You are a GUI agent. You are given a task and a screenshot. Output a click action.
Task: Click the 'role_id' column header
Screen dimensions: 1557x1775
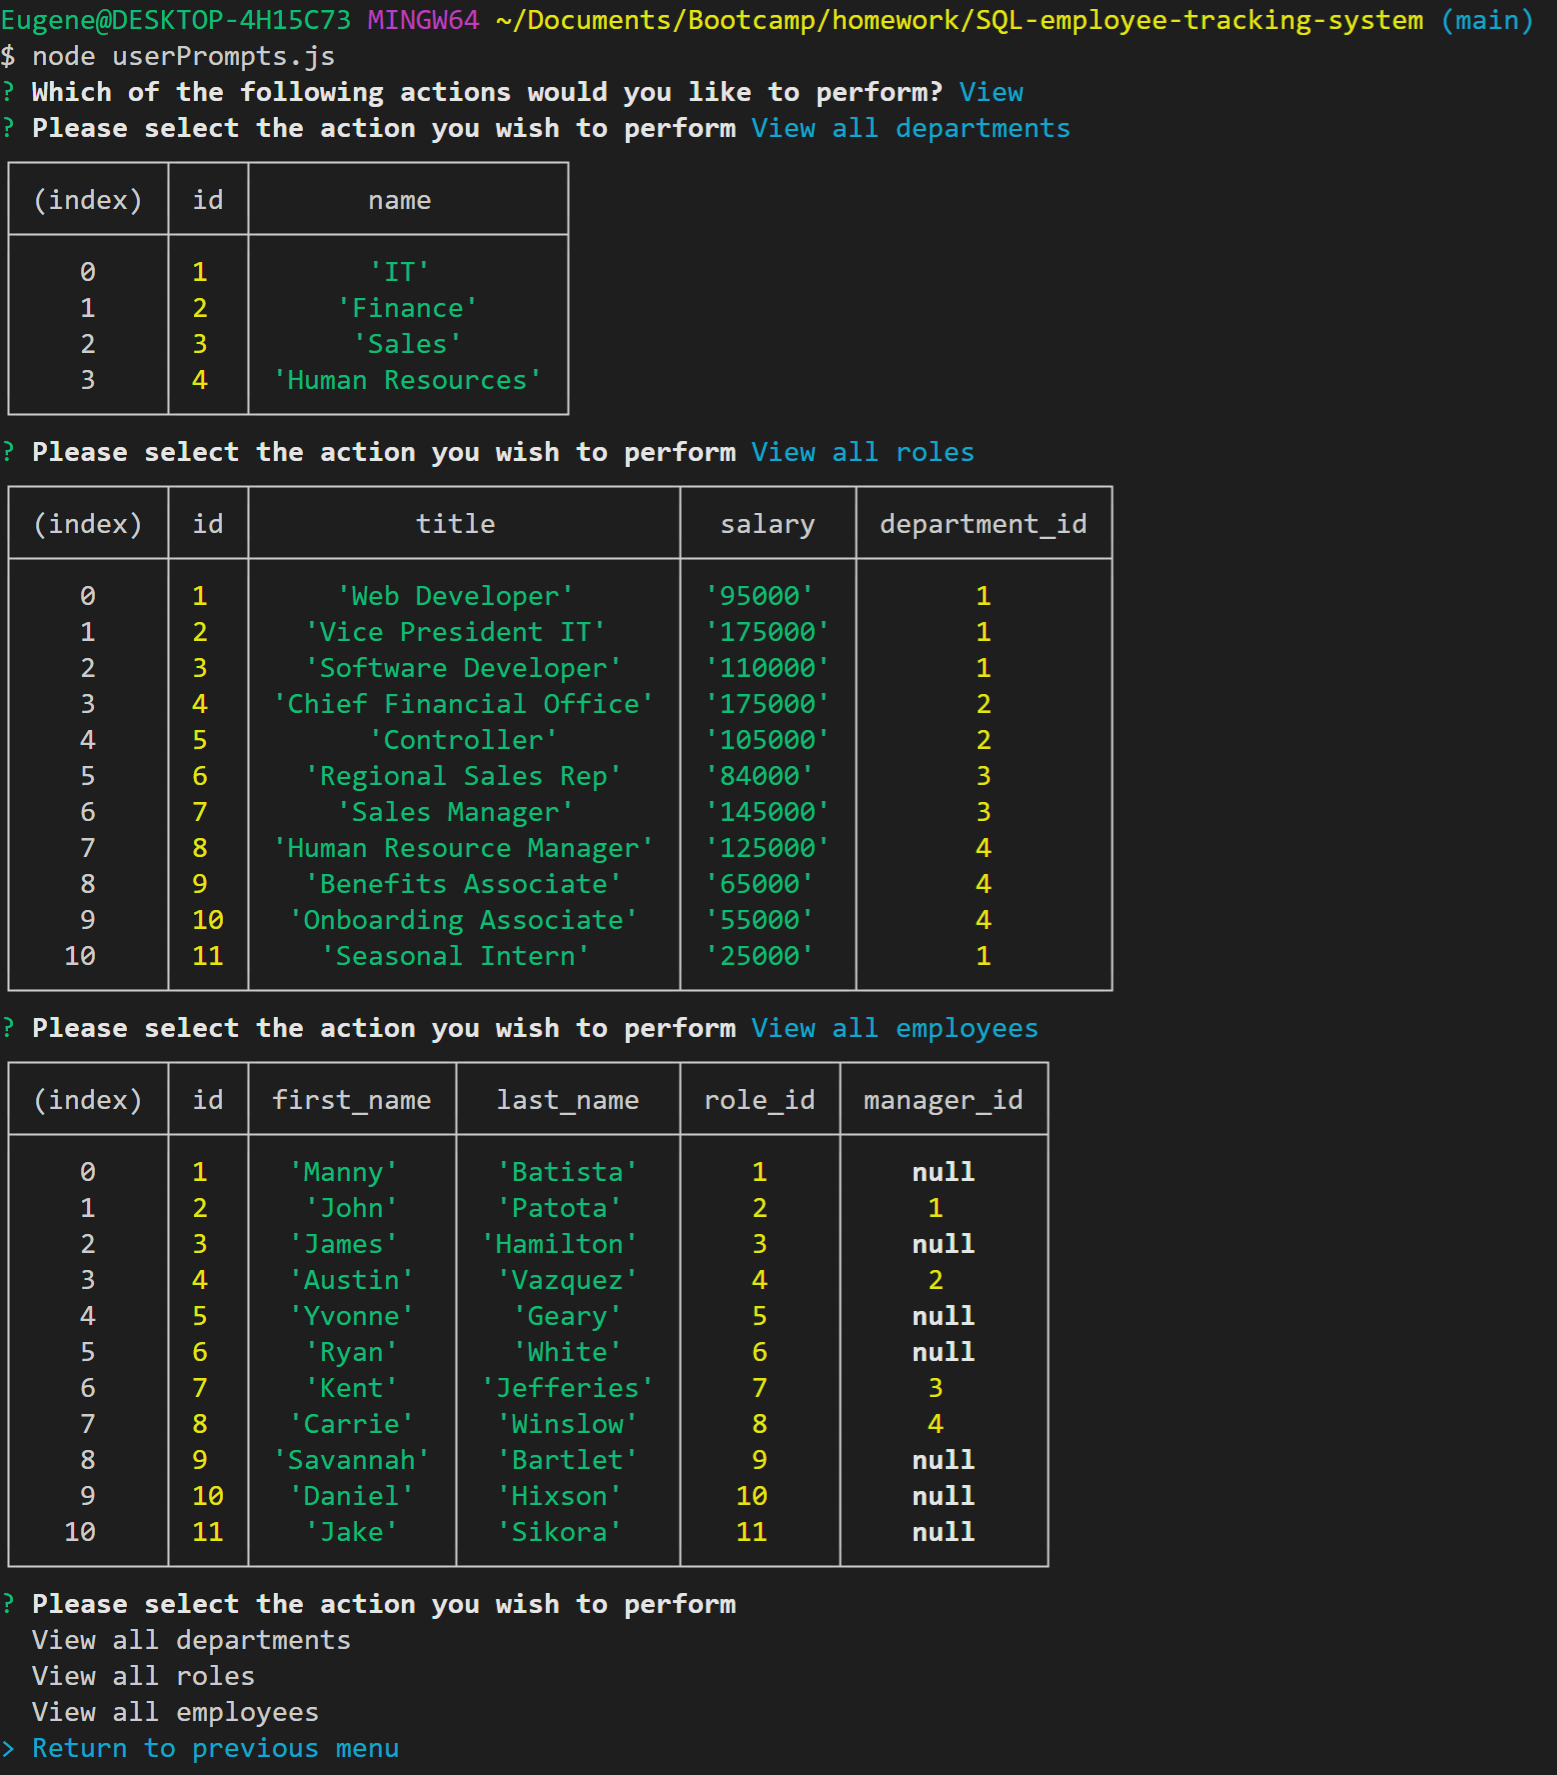click(x=759, y=1100)
